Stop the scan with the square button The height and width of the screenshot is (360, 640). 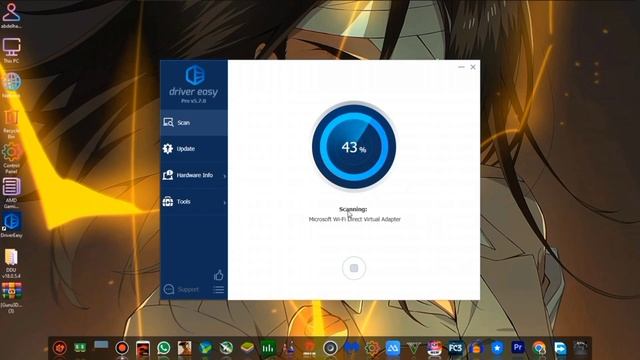point(354,268)
